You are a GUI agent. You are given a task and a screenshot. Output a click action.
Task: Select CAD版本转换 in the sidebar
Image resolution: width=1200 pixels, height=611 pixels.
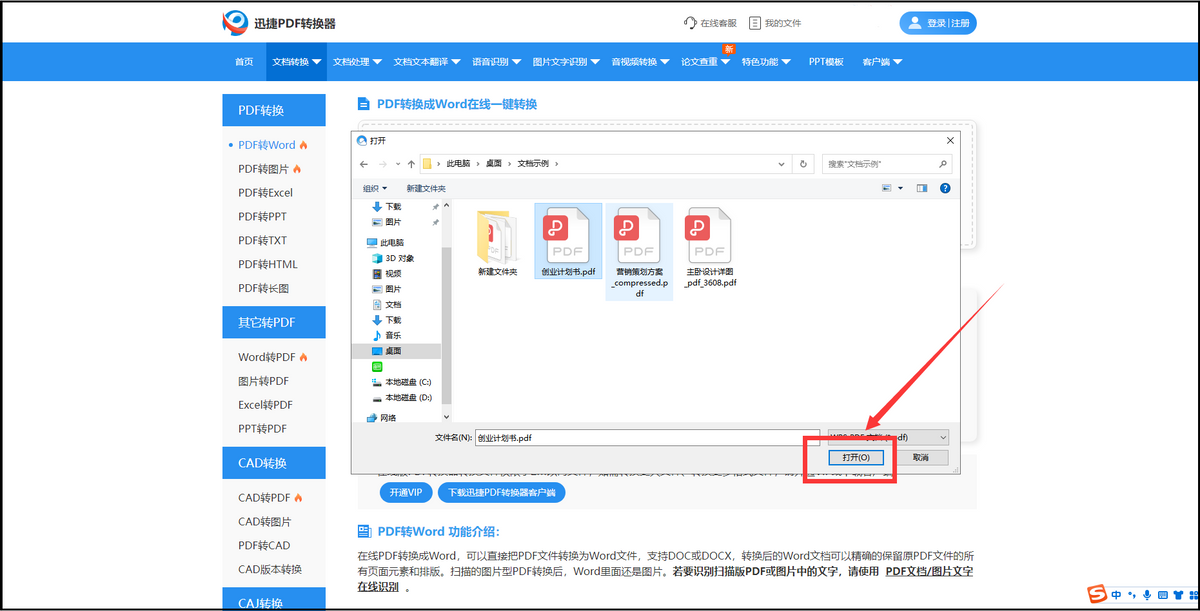(x=269, y=569)
